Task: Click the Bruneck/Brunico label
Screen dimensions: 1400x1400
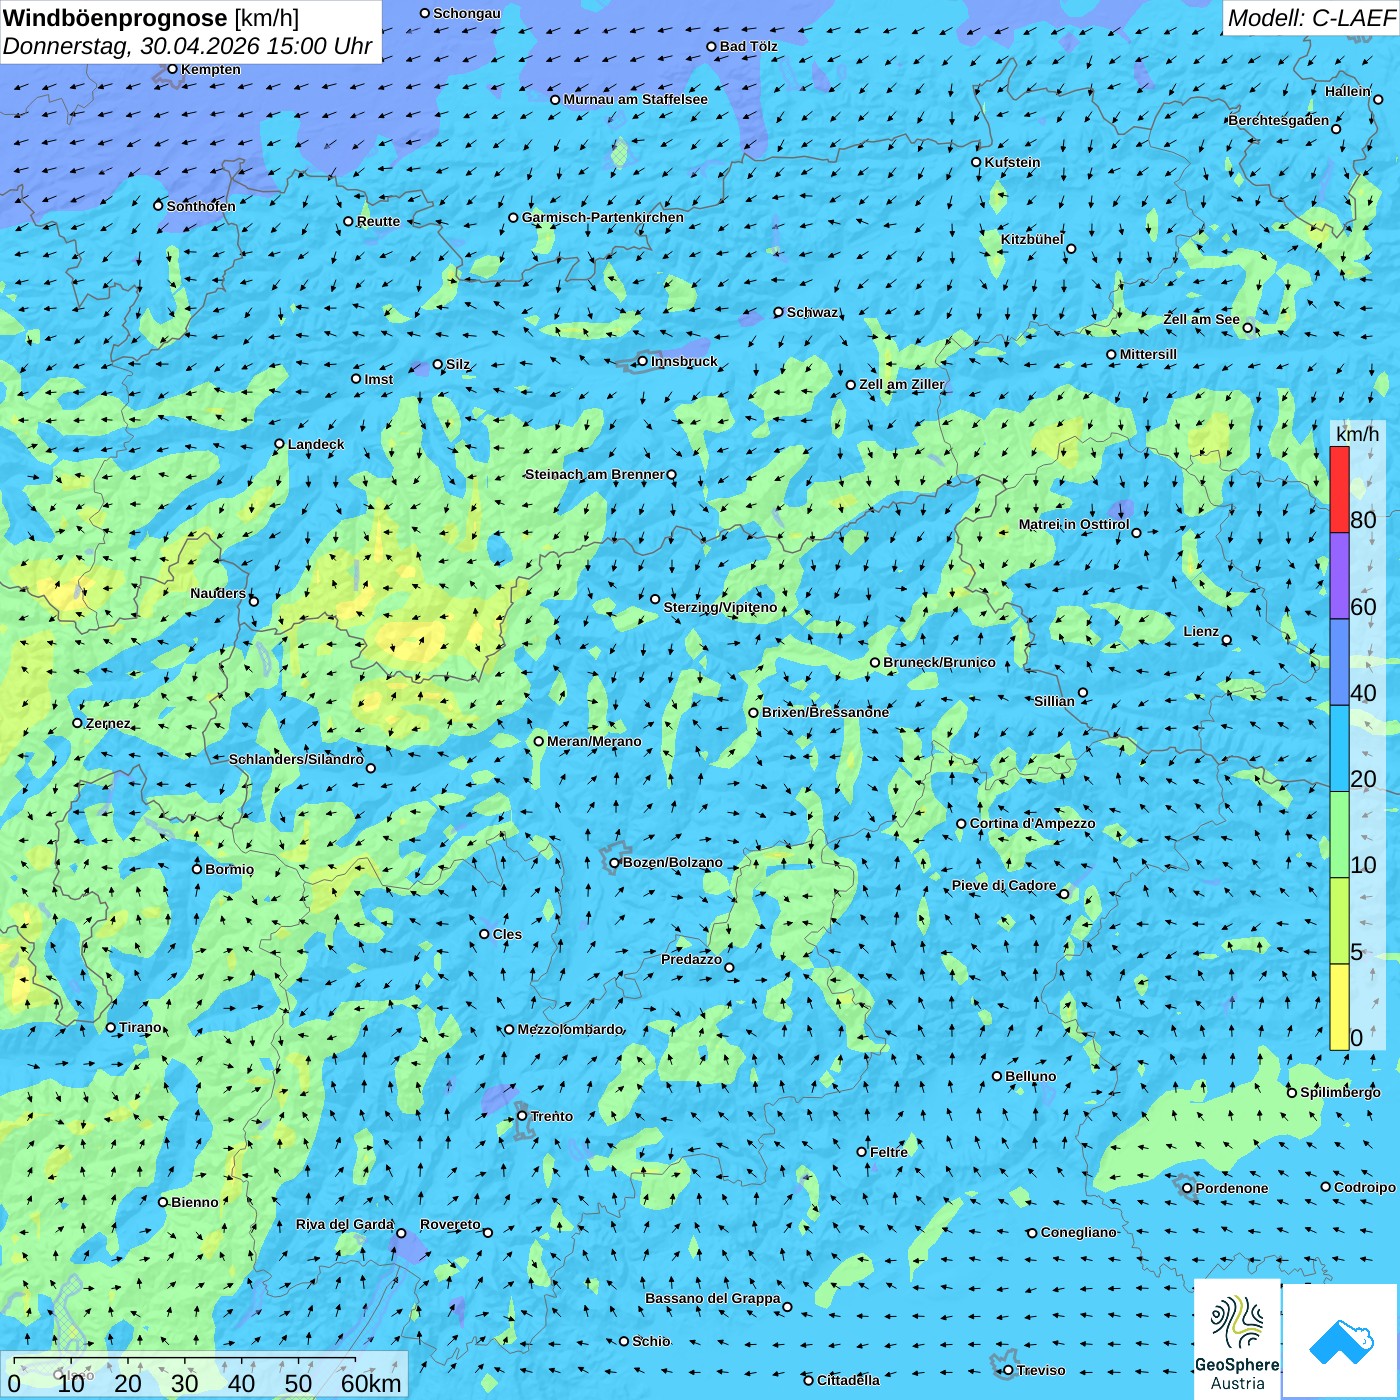Action: 939,662
